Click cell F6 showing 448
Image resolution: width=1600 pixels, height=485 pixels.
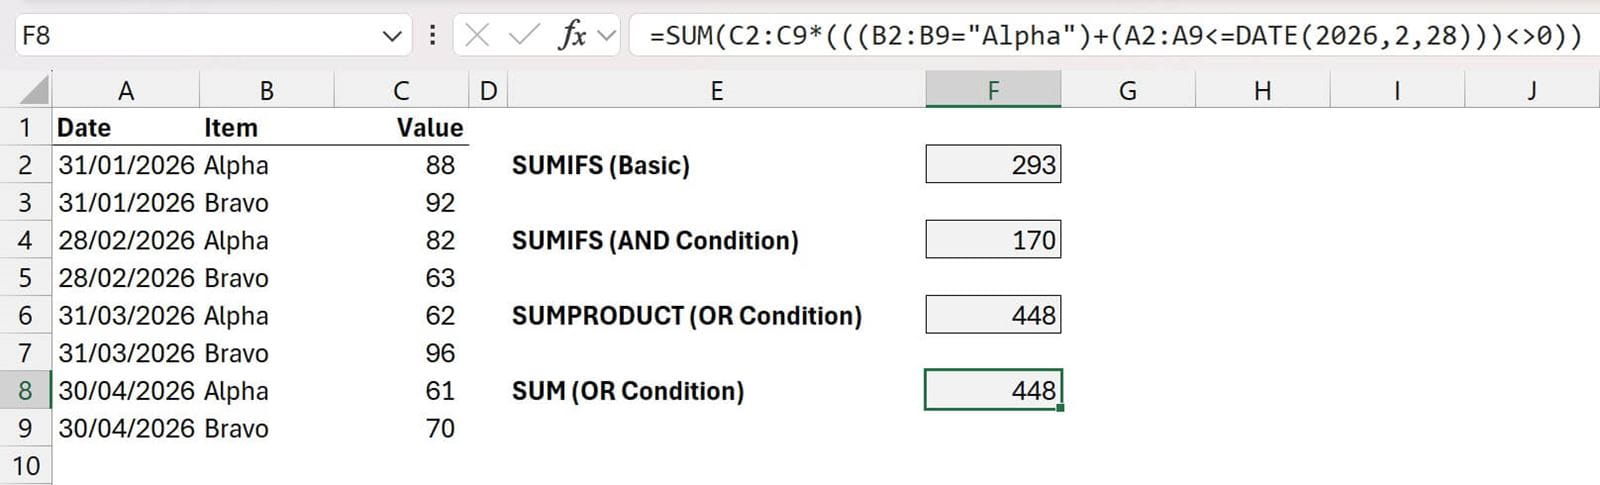(x=993, y=316)
